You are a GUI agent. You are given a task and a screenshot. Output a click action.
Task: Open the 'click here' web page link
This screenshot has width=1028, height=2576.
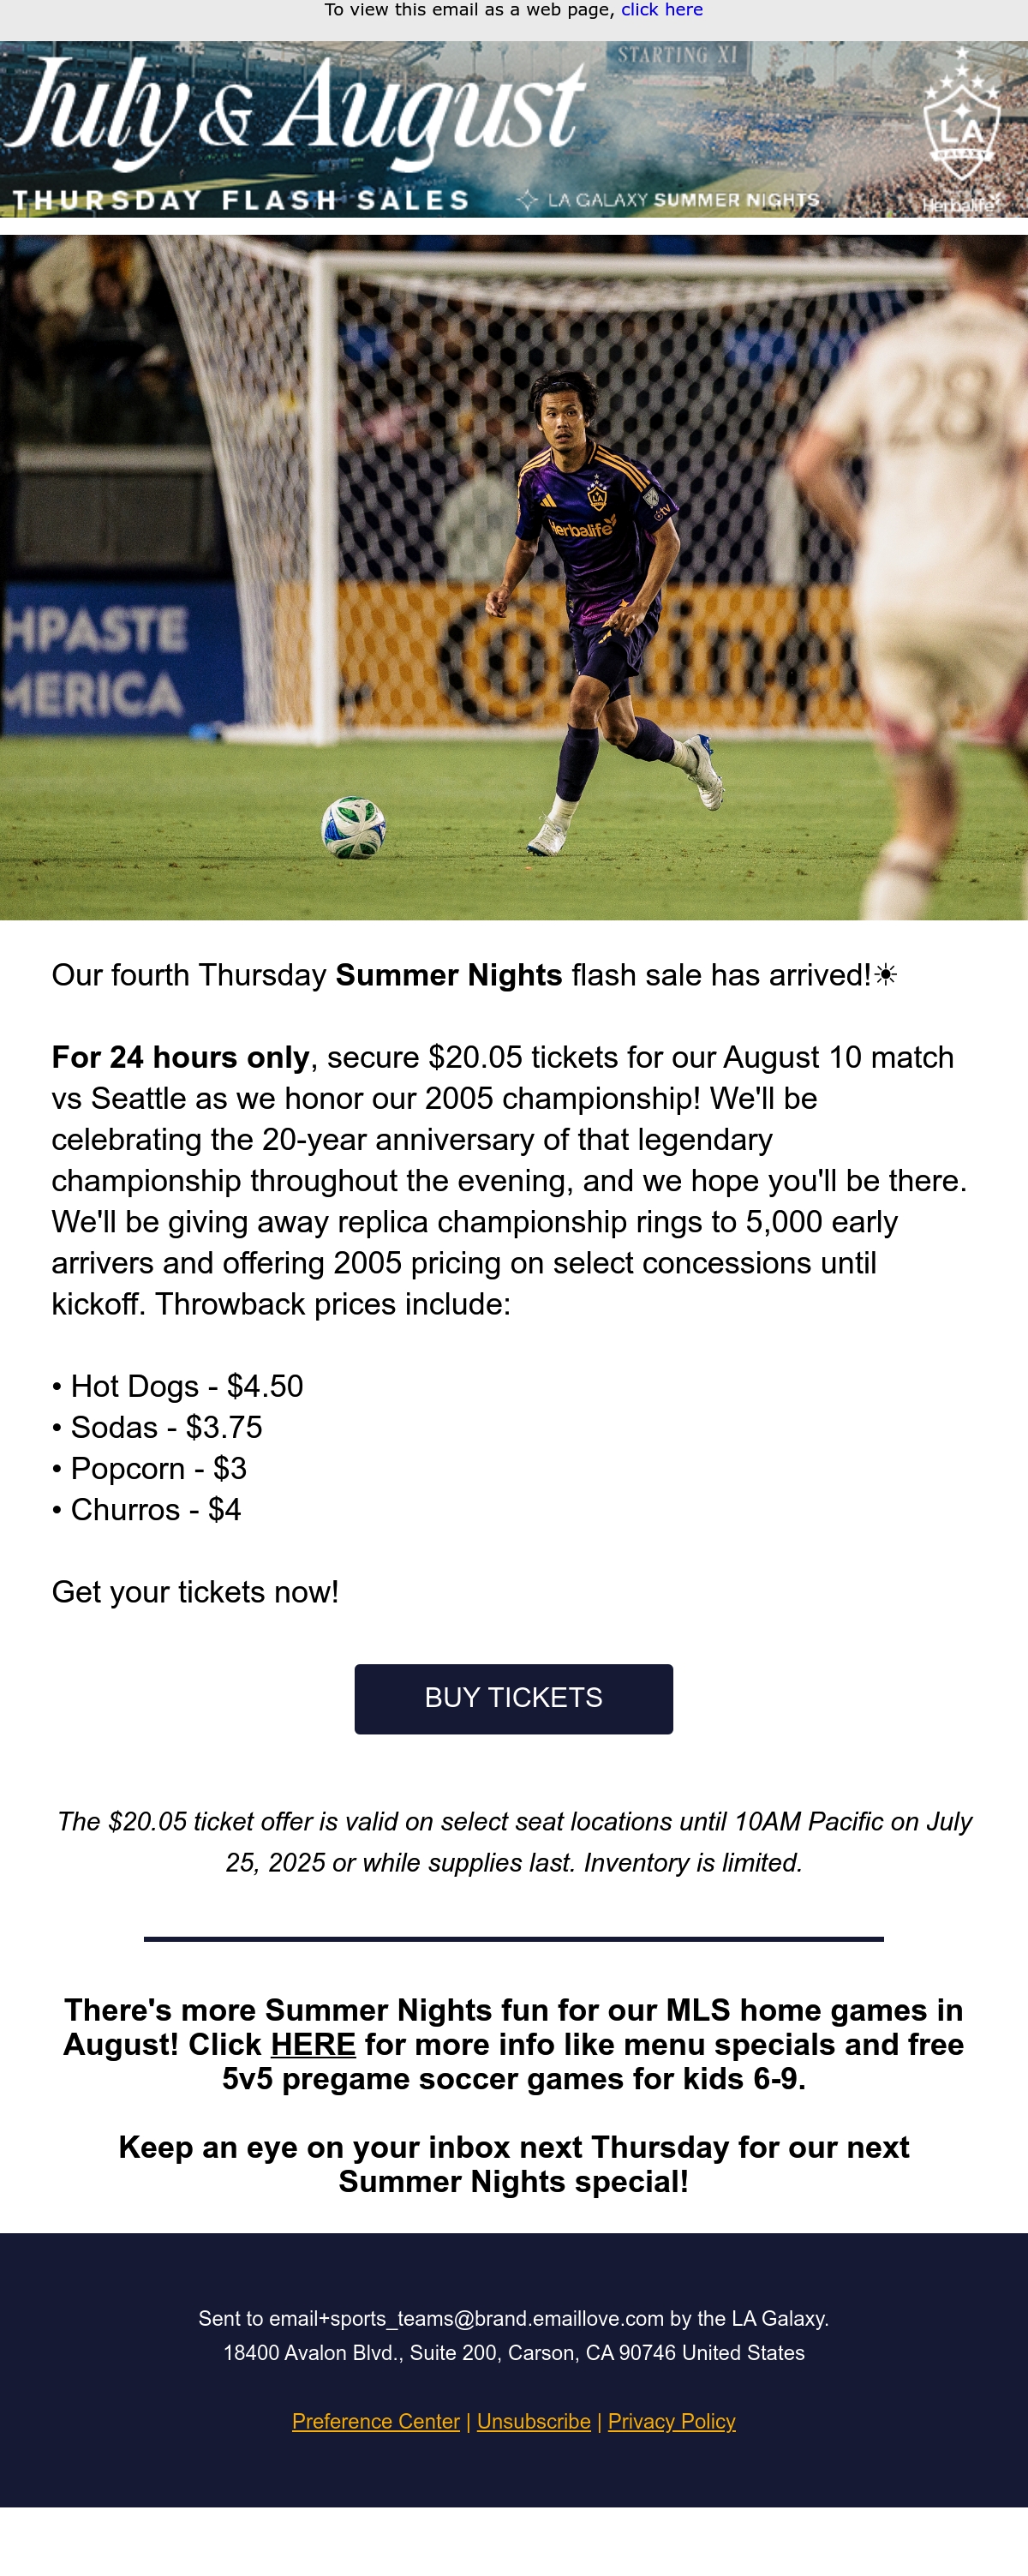662,10
